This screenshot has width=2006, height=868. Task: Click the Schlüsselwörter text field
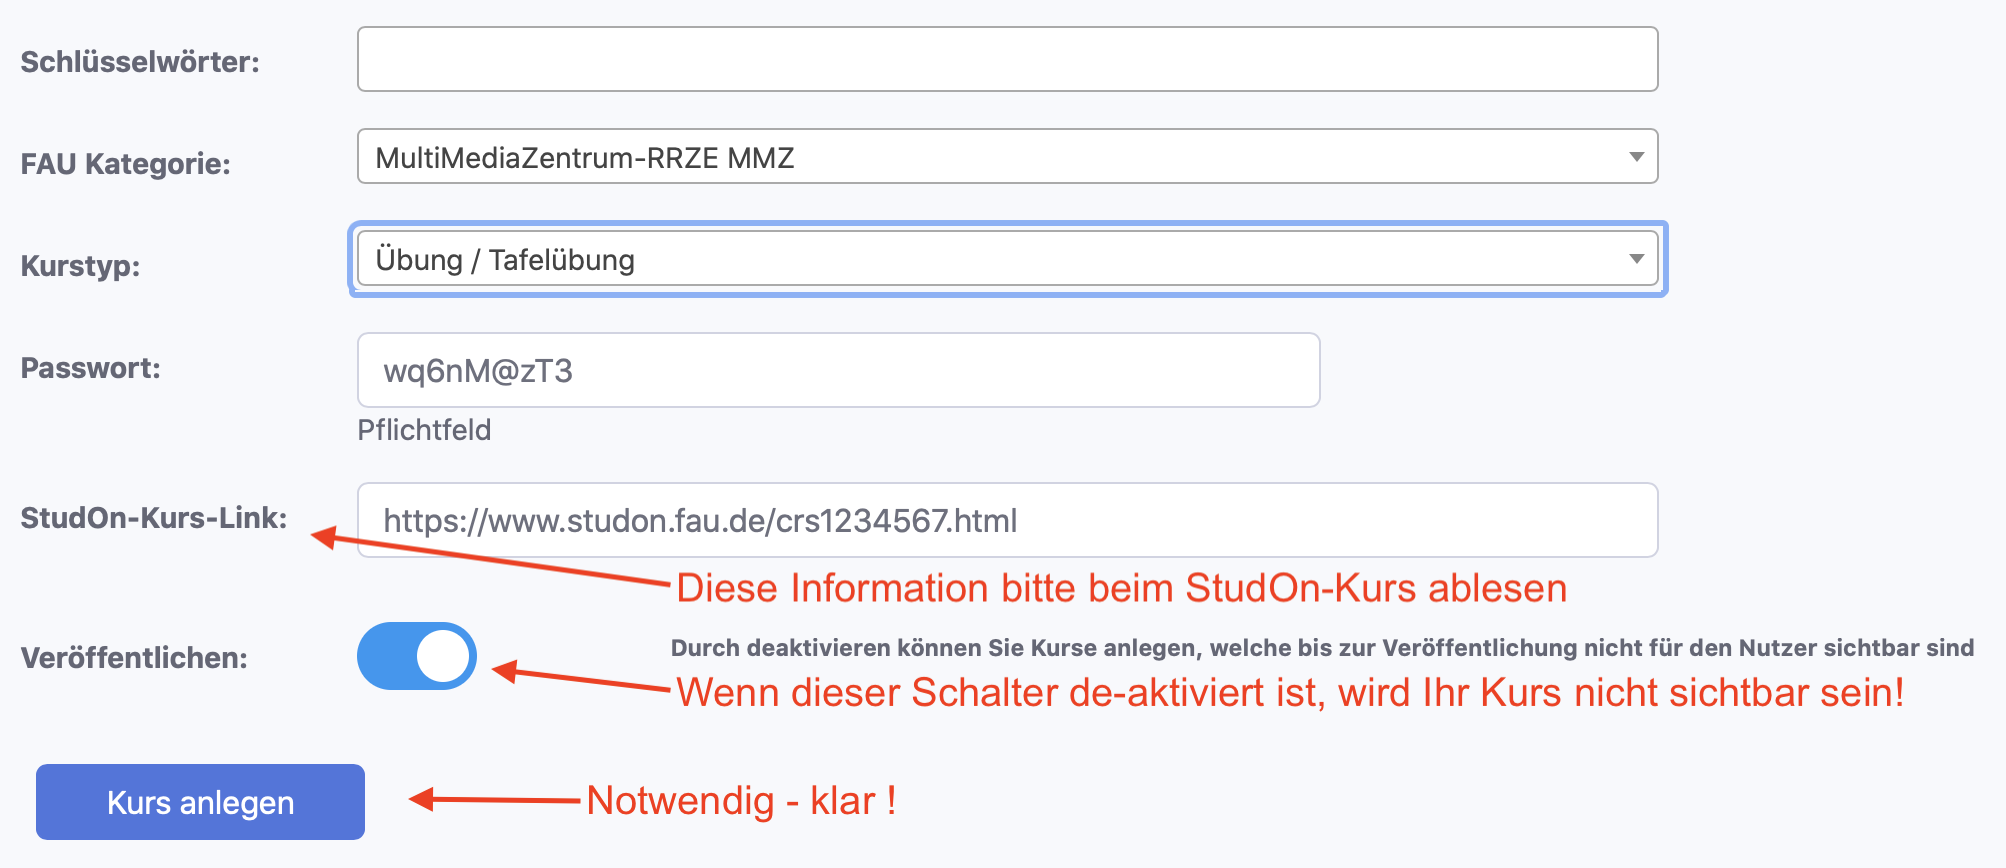[1007, 60]
